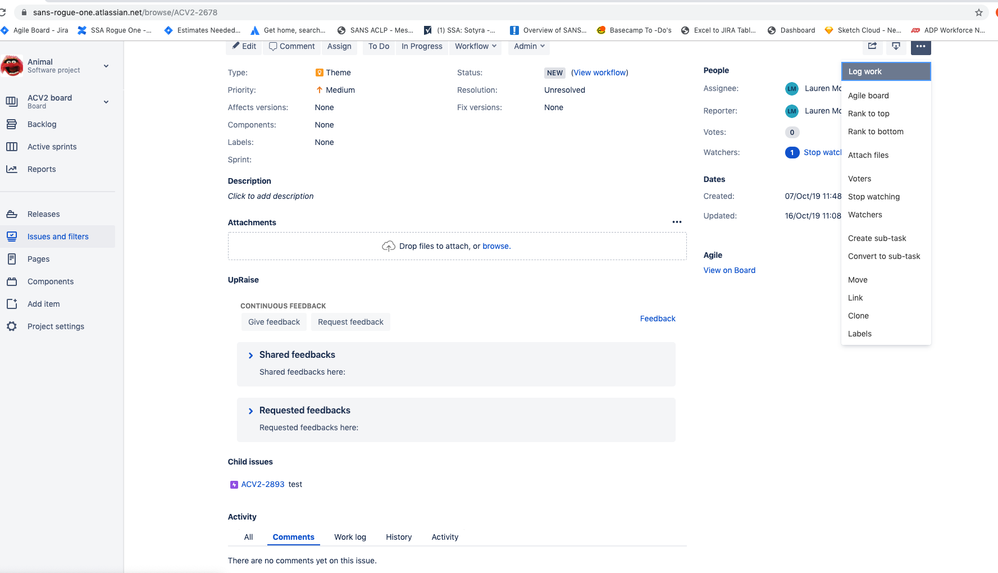Image resolution: width=998 pixels, height=573 pixels.
Task: Open the Reports chart icon
Action: pos(11,169)
